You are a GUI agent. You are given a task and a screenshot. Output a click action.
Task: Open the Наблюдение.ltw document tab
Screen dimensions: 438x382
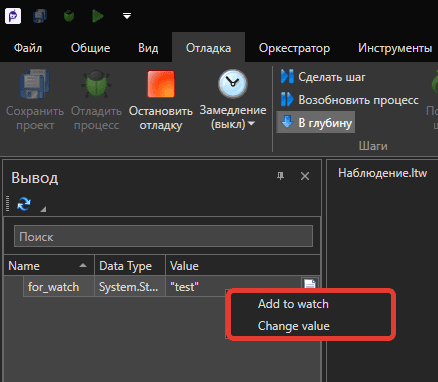point(382,173)
